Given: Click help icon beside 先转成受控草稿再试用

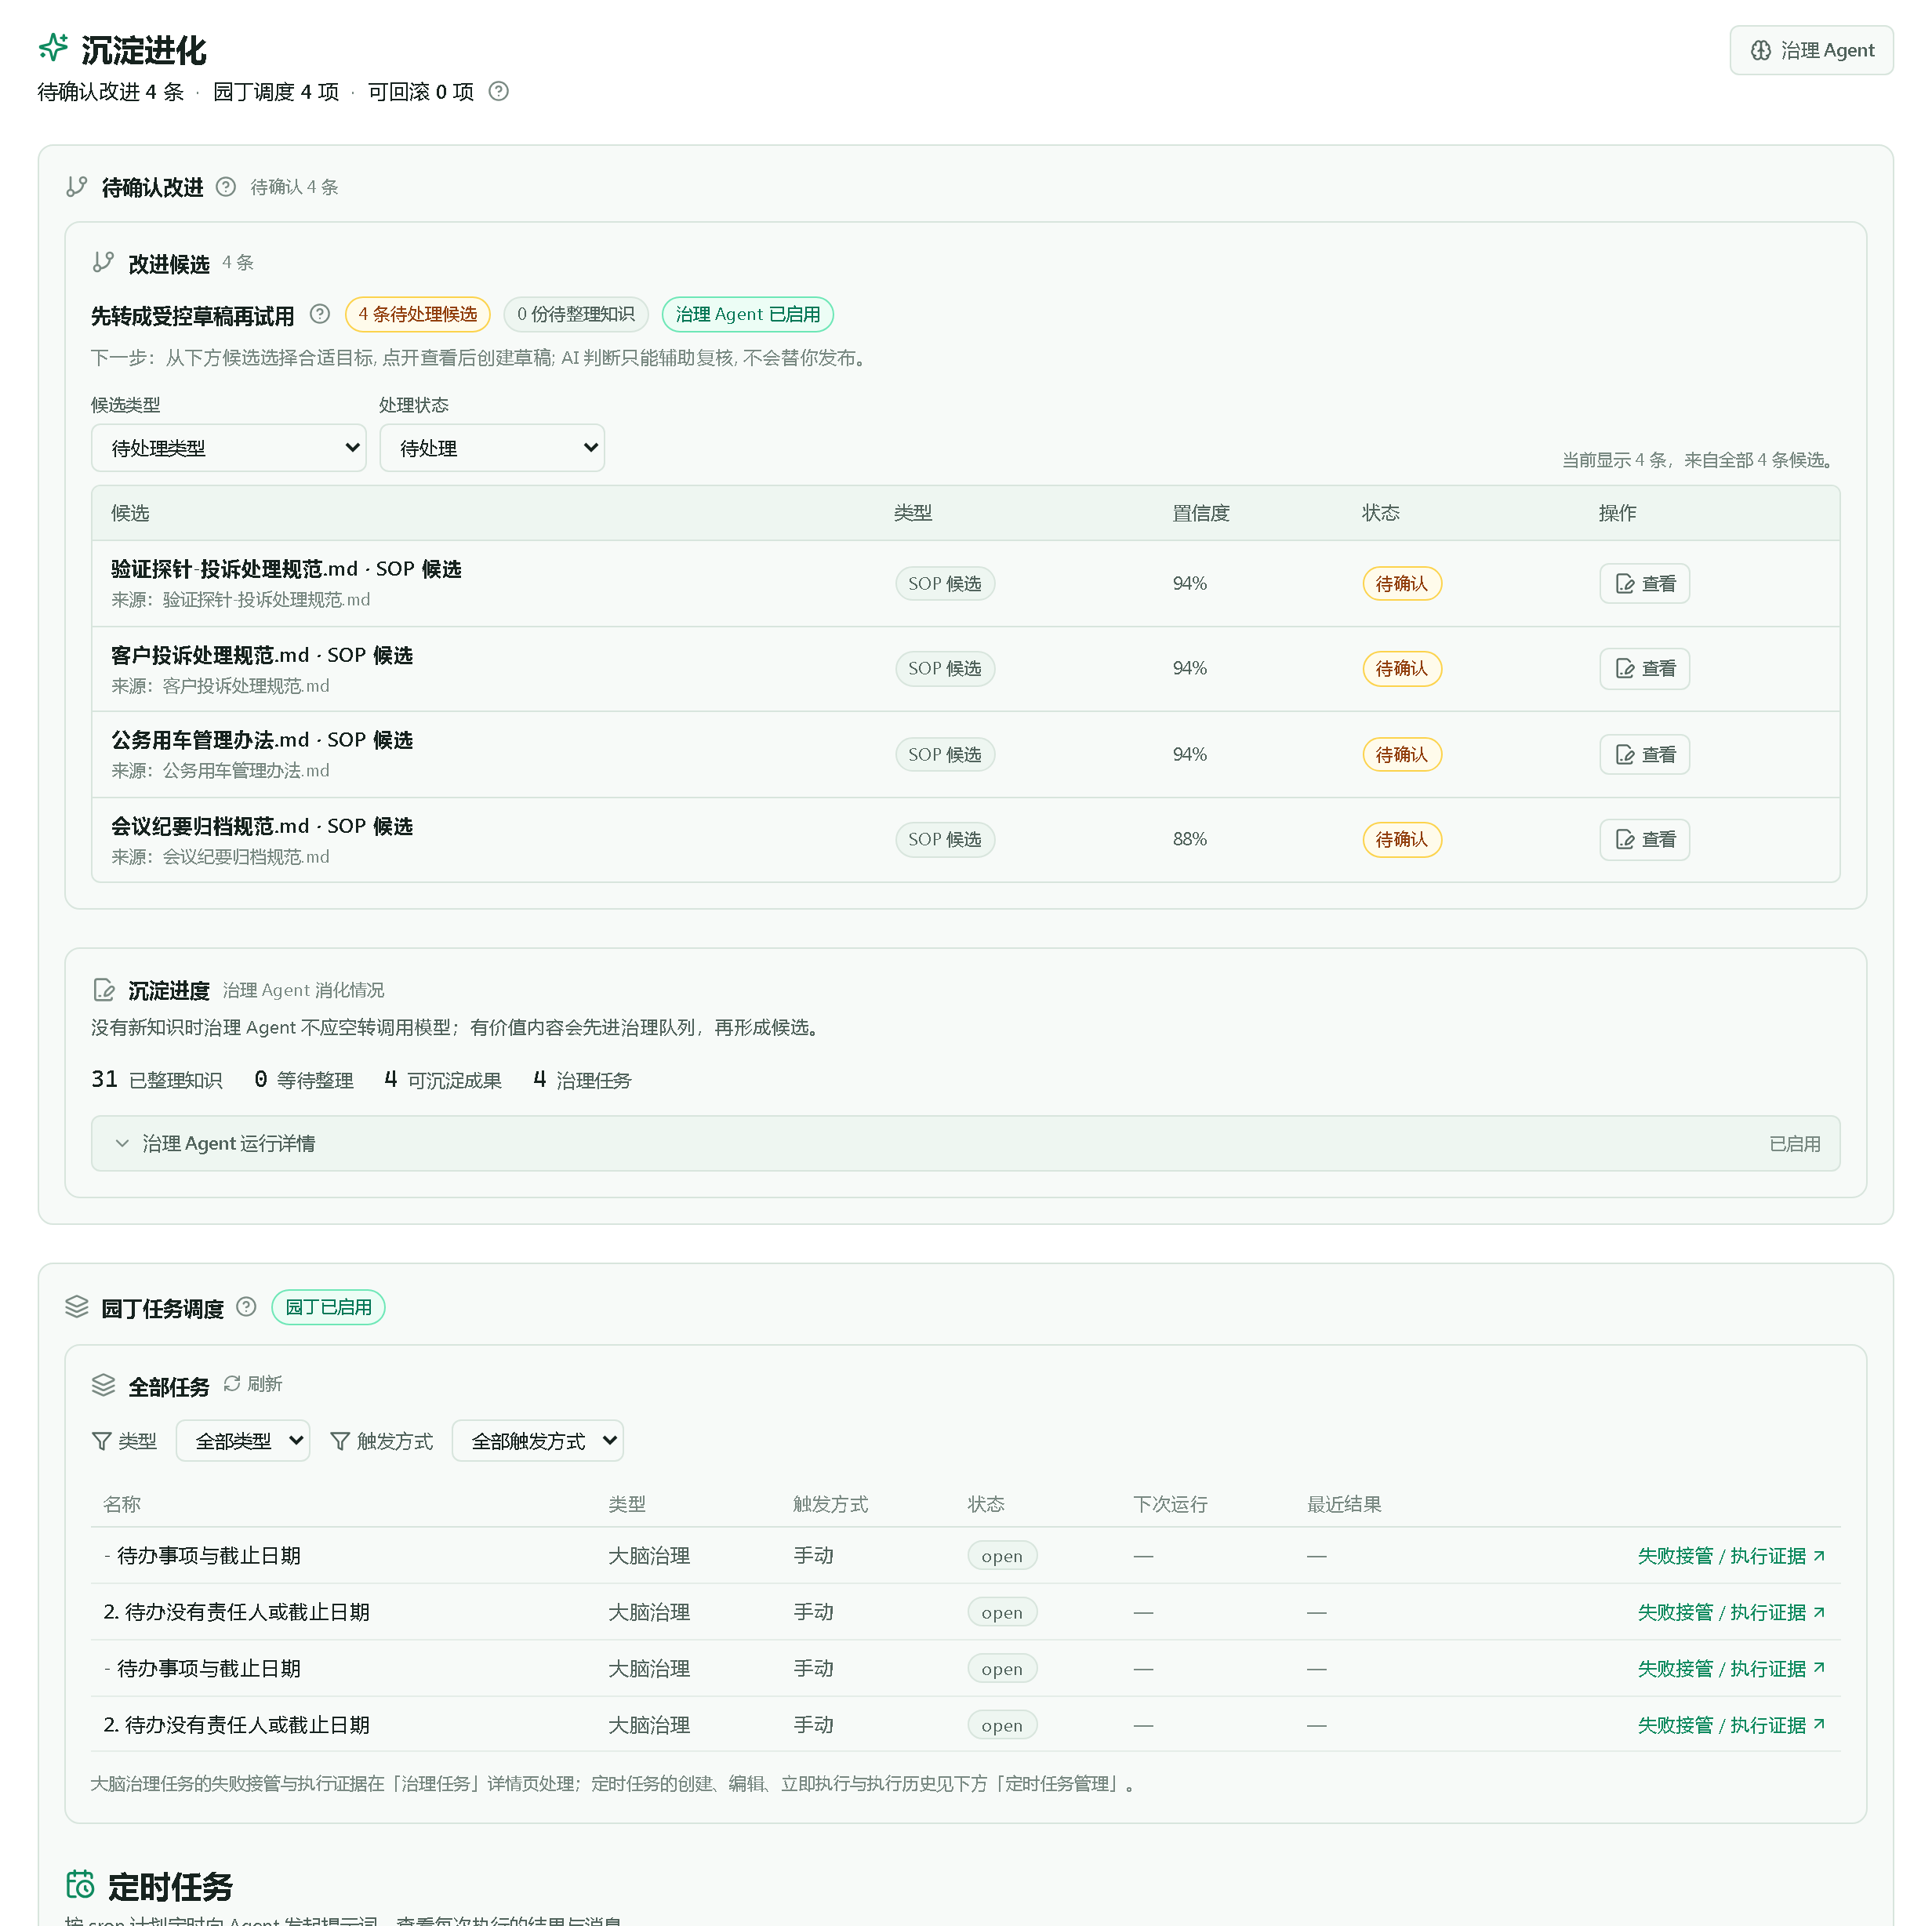Looking at the screenshot, I should pyautogui.click(x=320, y=314).
